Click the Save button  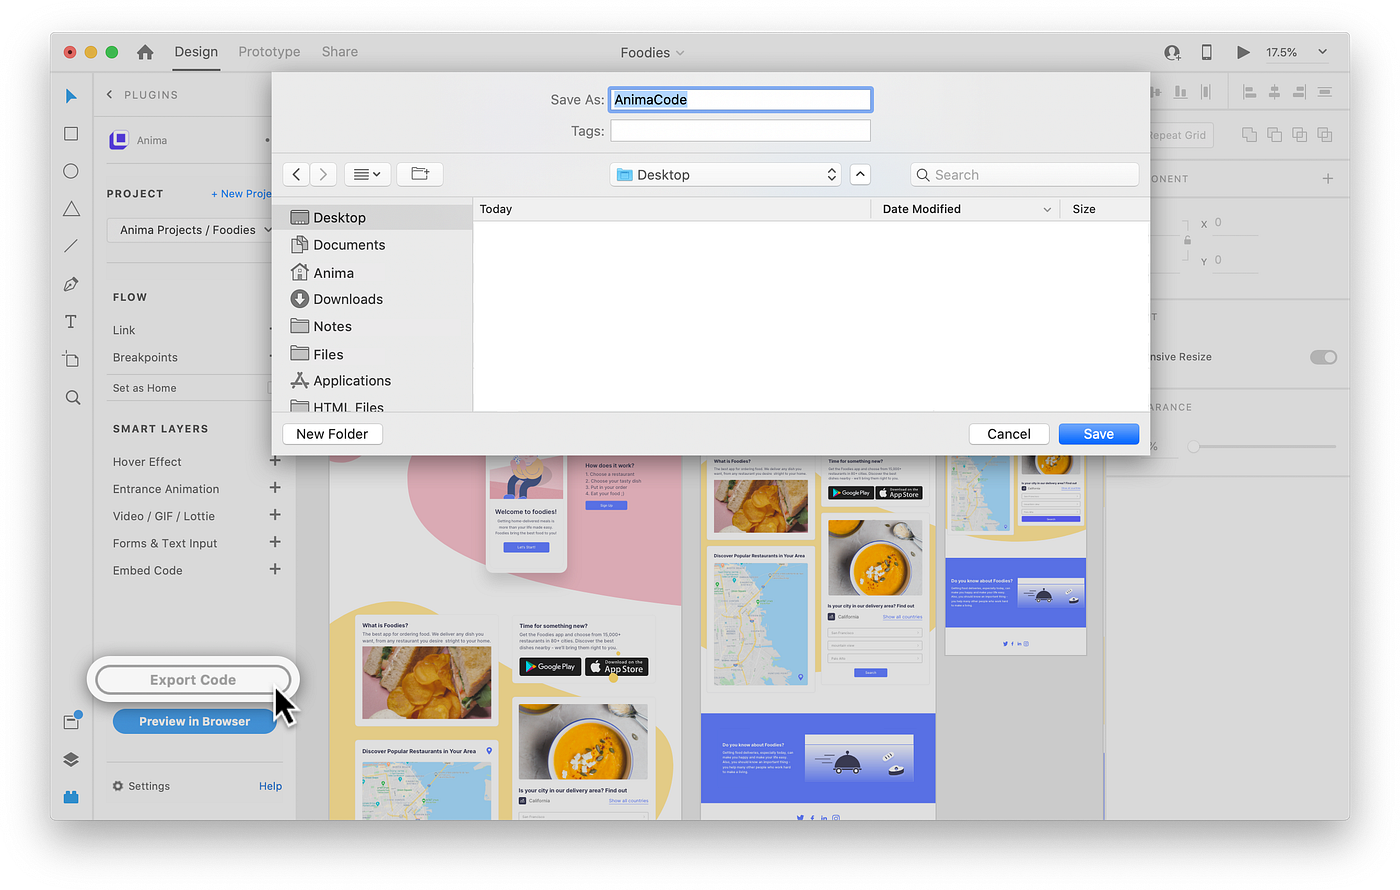pyautogui.click(x=1098, y=434)
